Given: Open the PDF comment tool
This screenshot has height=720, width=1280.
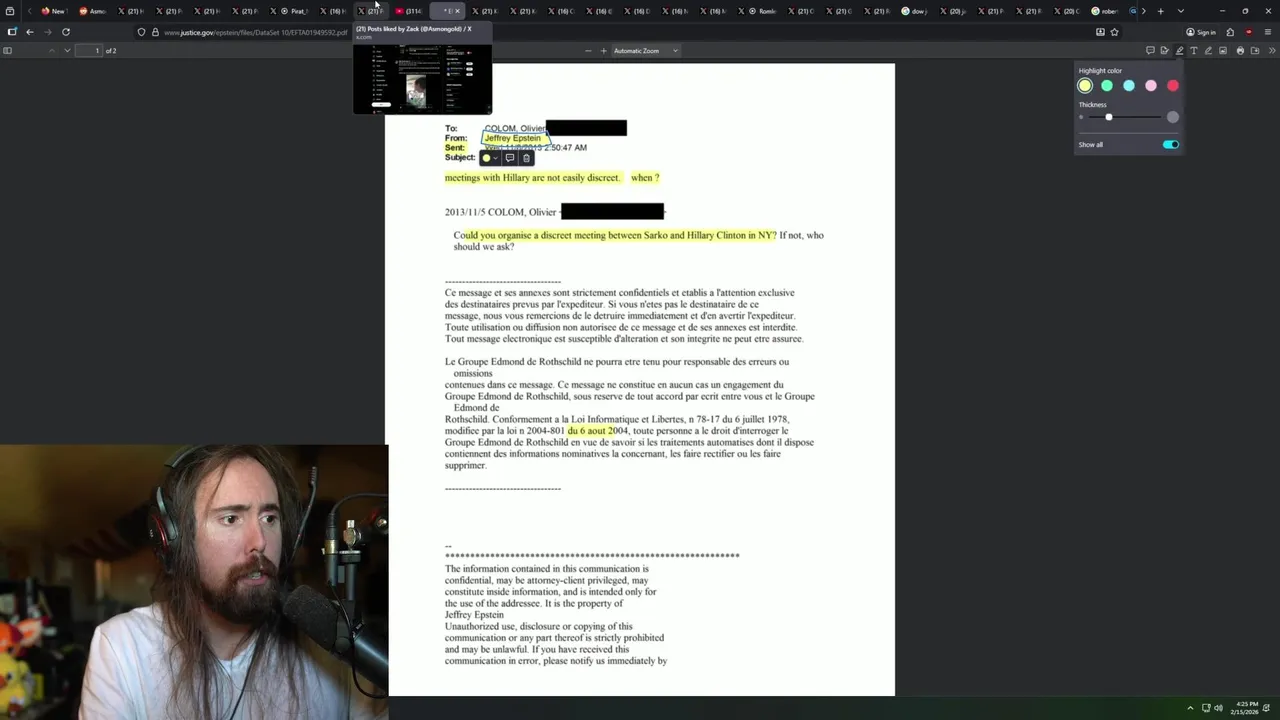Looking at the screenshot, I should 1150,50.
